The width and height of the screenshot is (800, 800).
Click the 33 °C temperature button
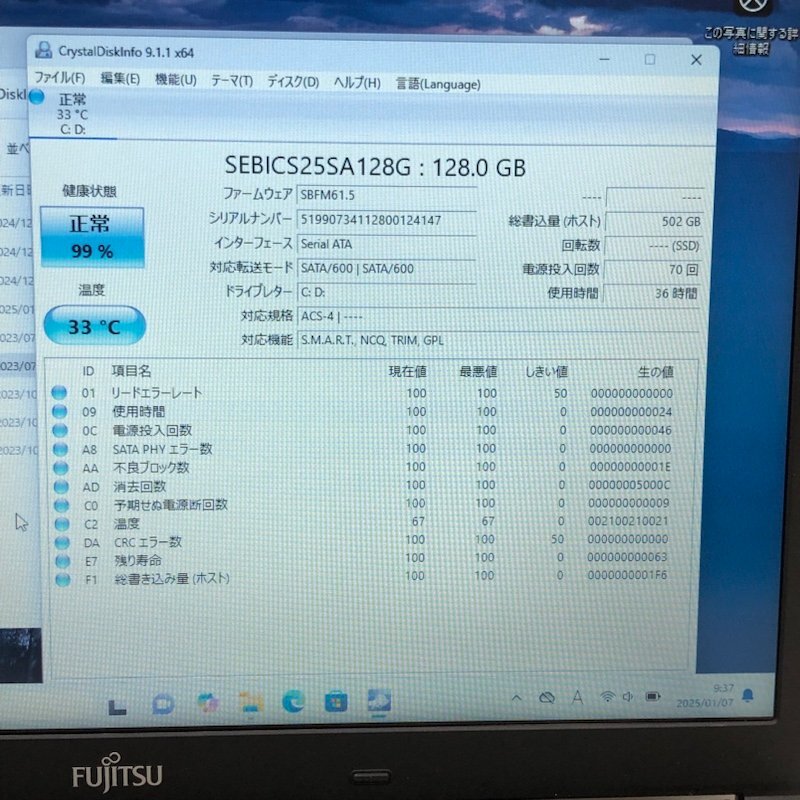94,326
